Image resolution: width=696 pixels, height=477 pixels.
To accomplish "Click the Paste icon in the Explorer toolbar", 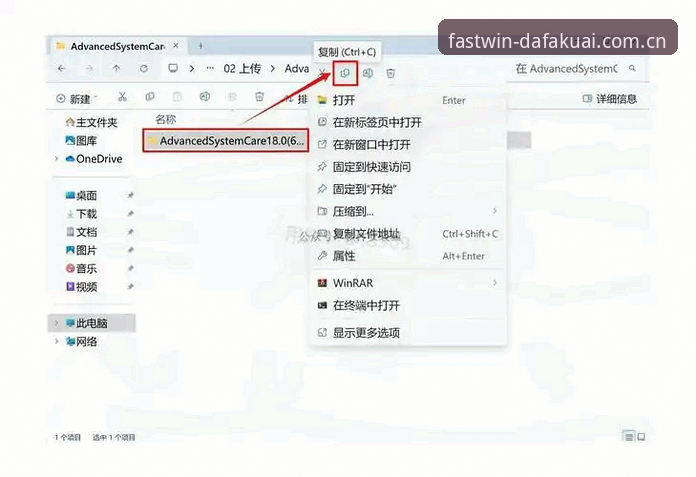I will [177, 97].
